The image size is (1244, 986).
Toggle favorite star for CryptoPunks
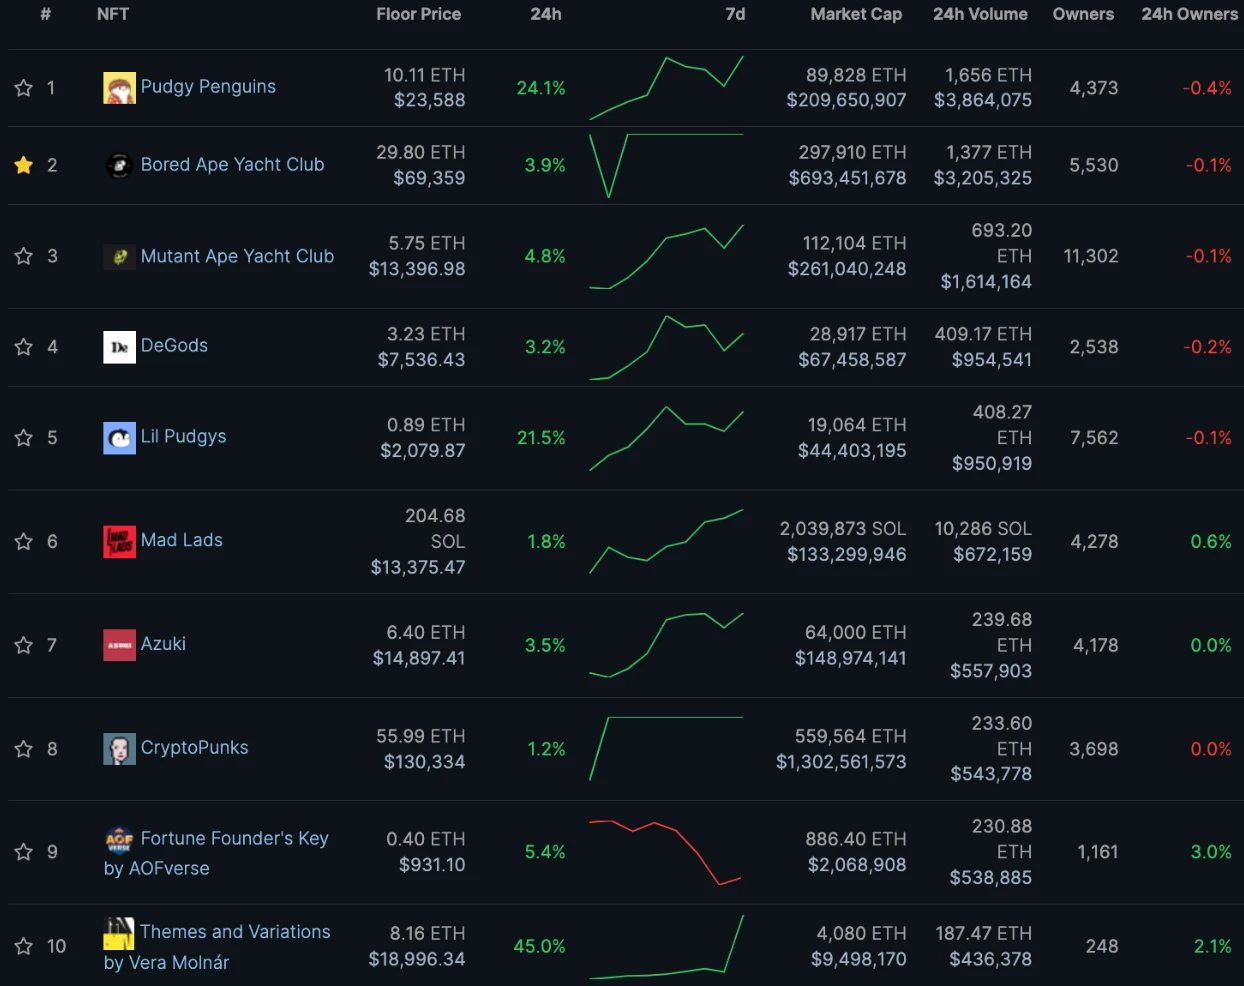(24, 749)
